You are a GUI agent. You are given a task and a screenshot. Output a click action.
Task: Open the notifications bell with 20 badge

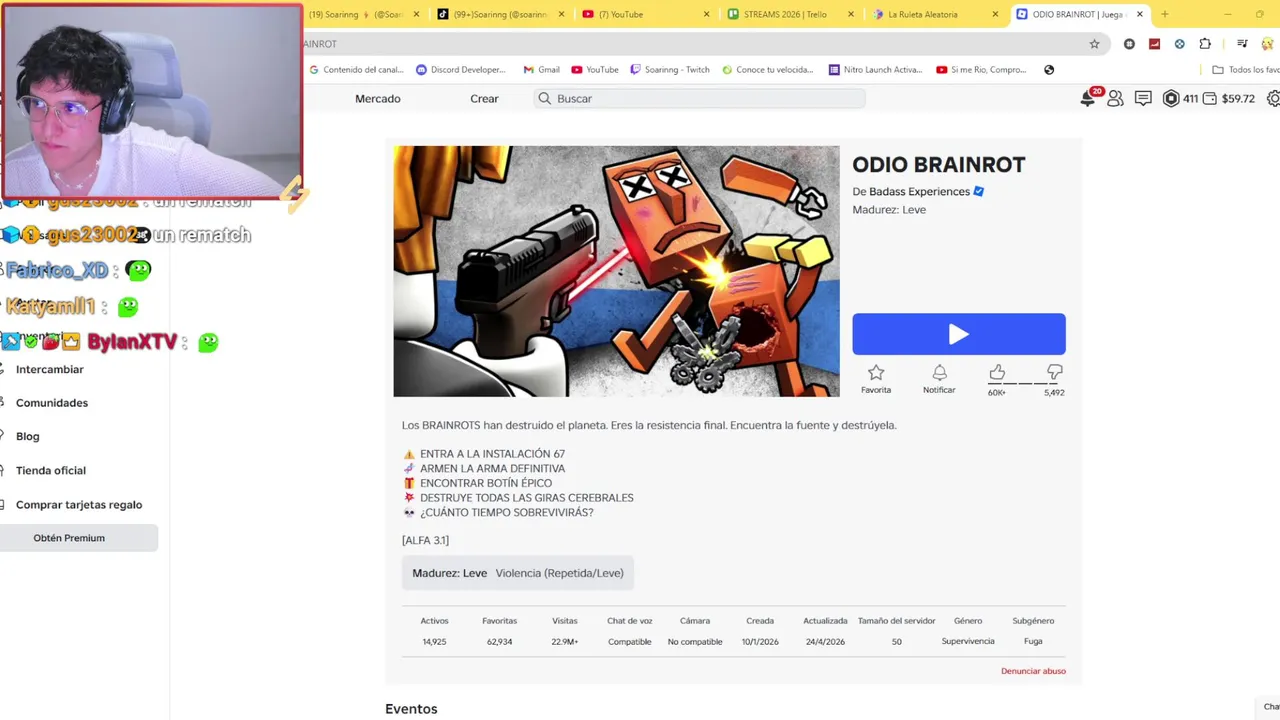1088,98
